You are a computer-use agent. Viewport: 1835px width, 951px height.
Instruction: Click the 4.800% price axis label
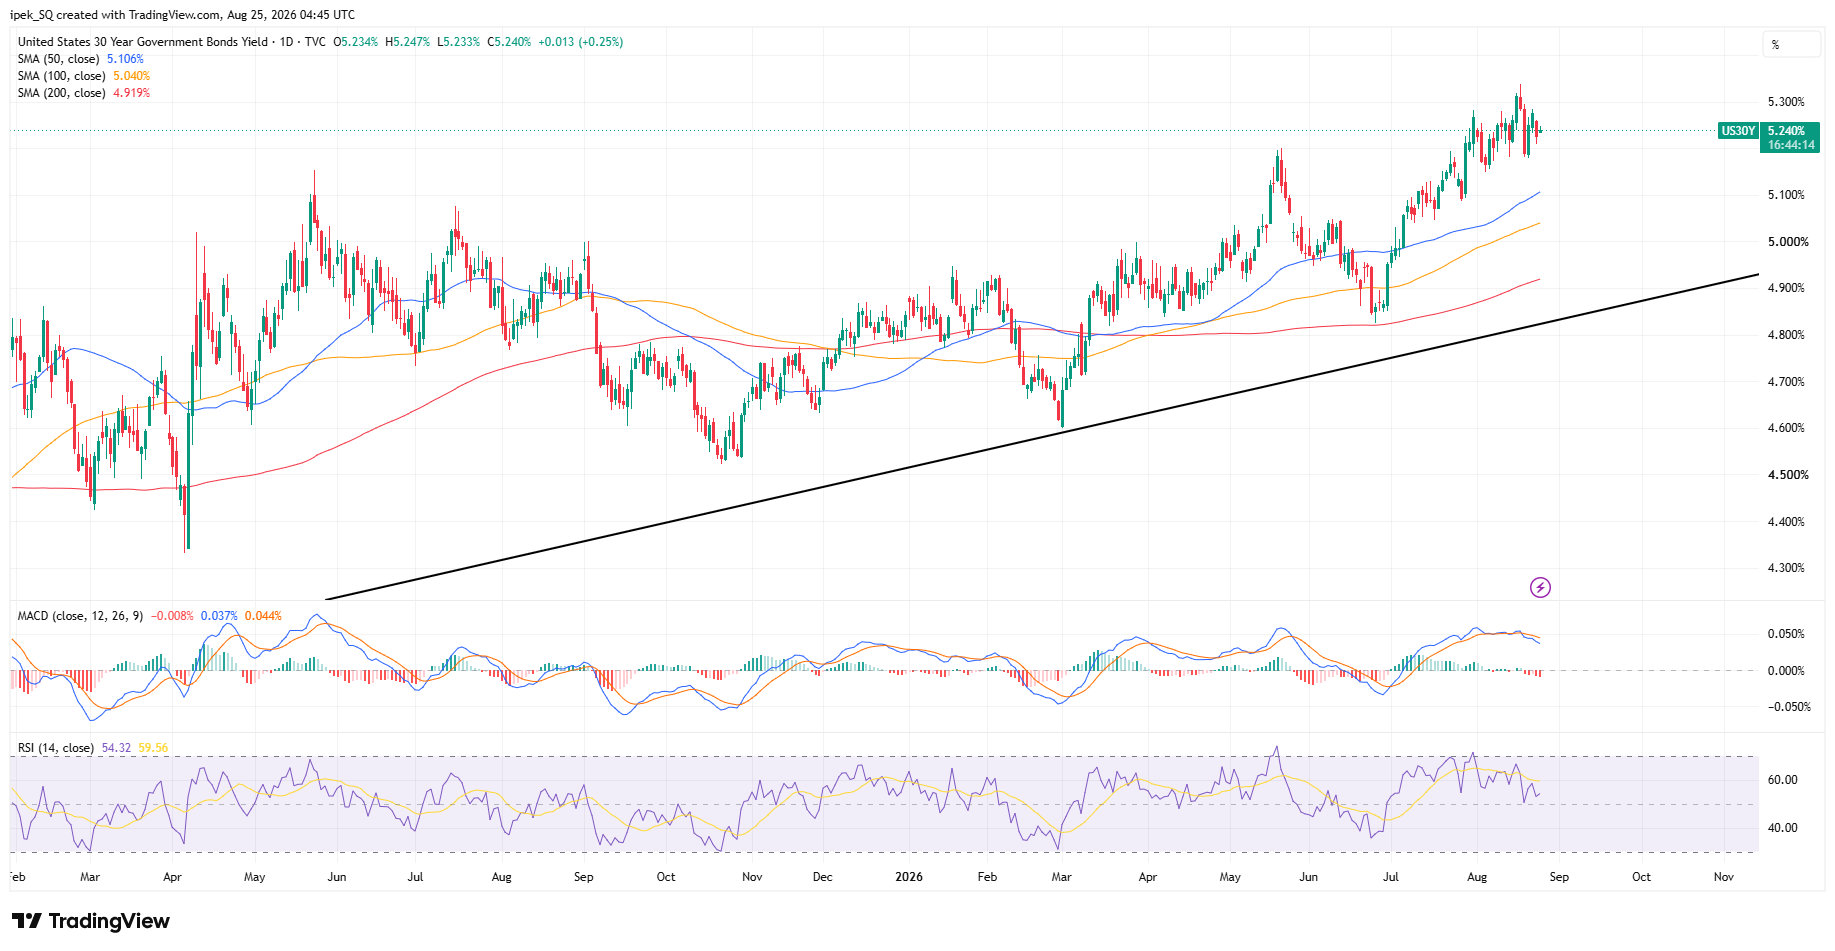point(1786,335)
